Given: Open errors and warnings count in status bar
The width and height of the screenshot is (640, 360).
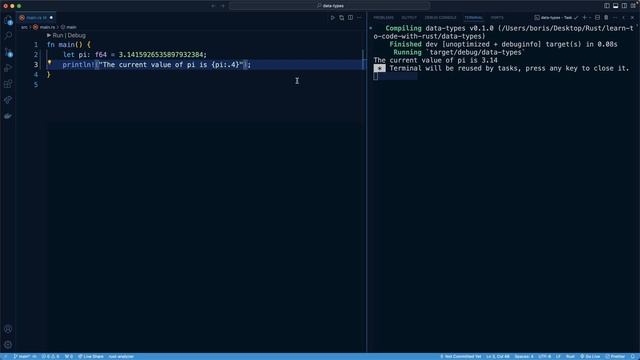Looking at the screenshot, I should 50,356.
